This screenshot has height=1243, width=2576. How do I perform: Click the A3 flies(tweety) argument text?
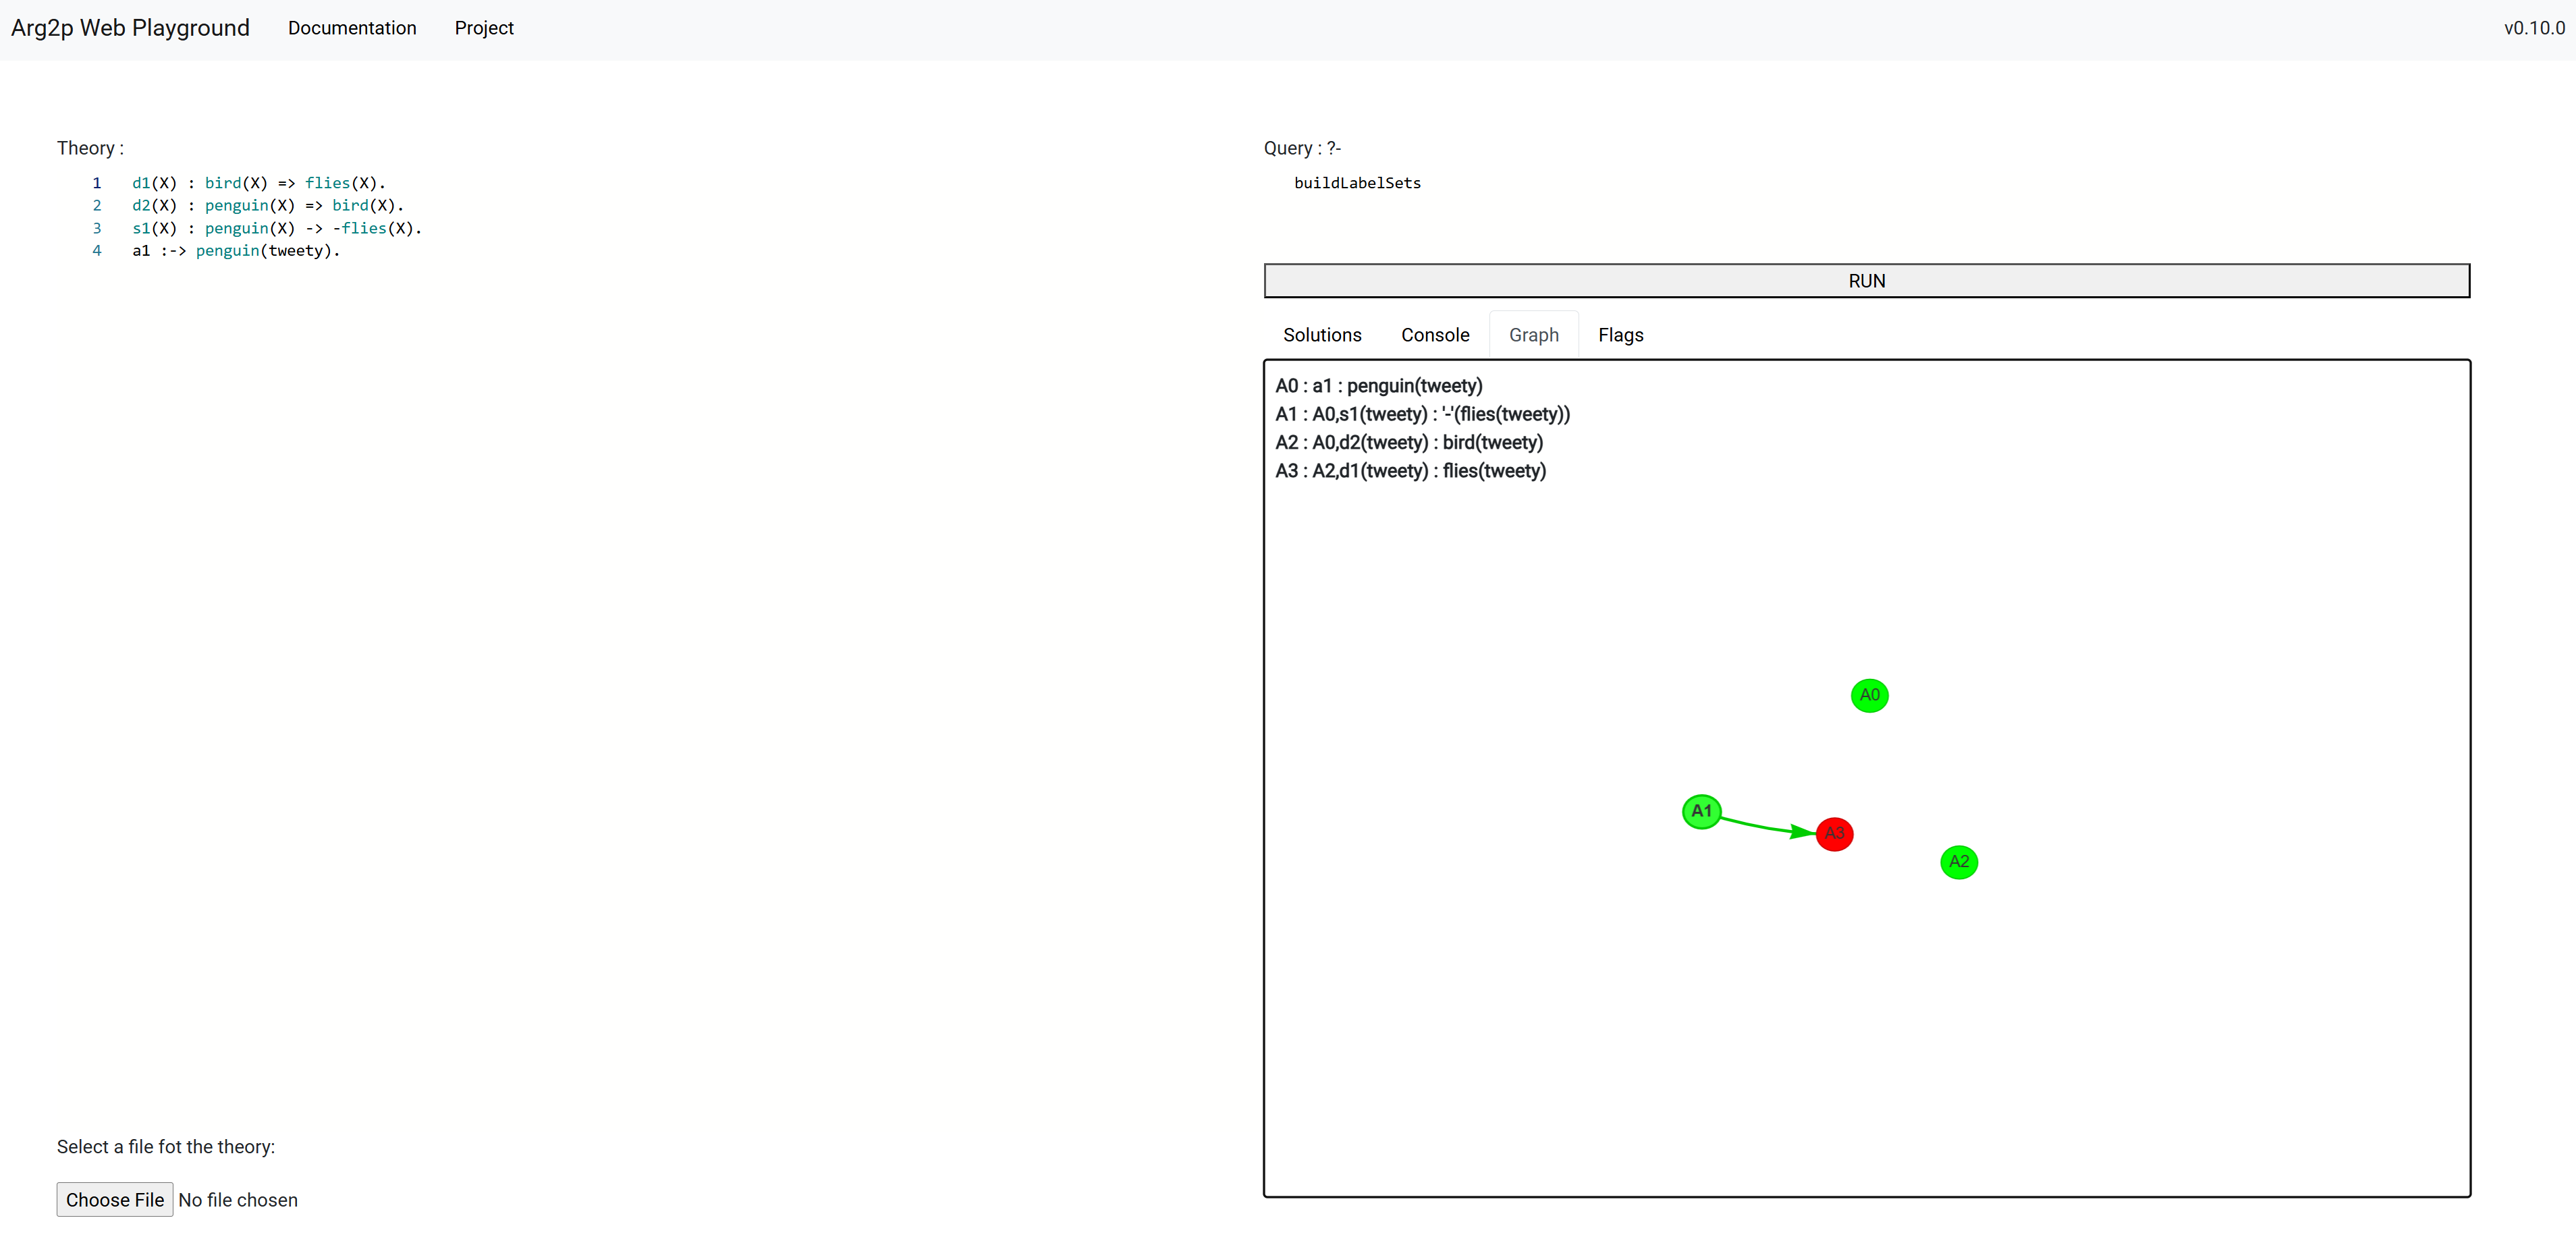(x=1410, y=471)
